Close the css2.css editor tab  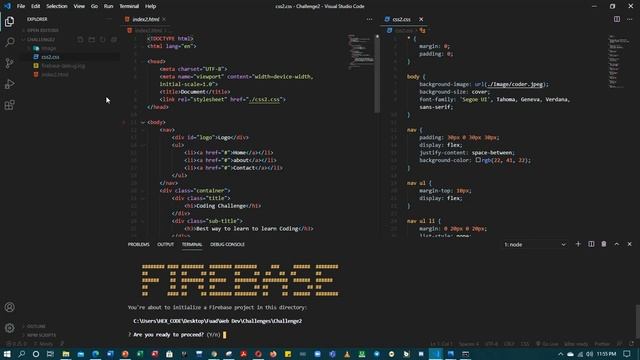pos(421,19)
